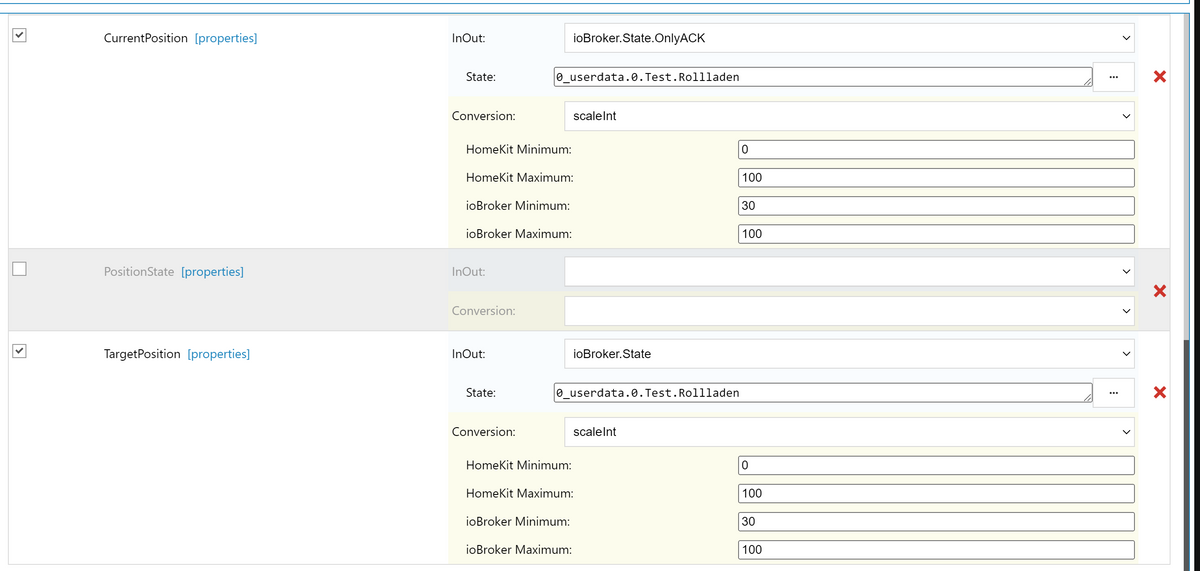The width and height of the screenshot is (1200, 571).
Task: Select the PositionState characteristic label
Action: [139, 271]
